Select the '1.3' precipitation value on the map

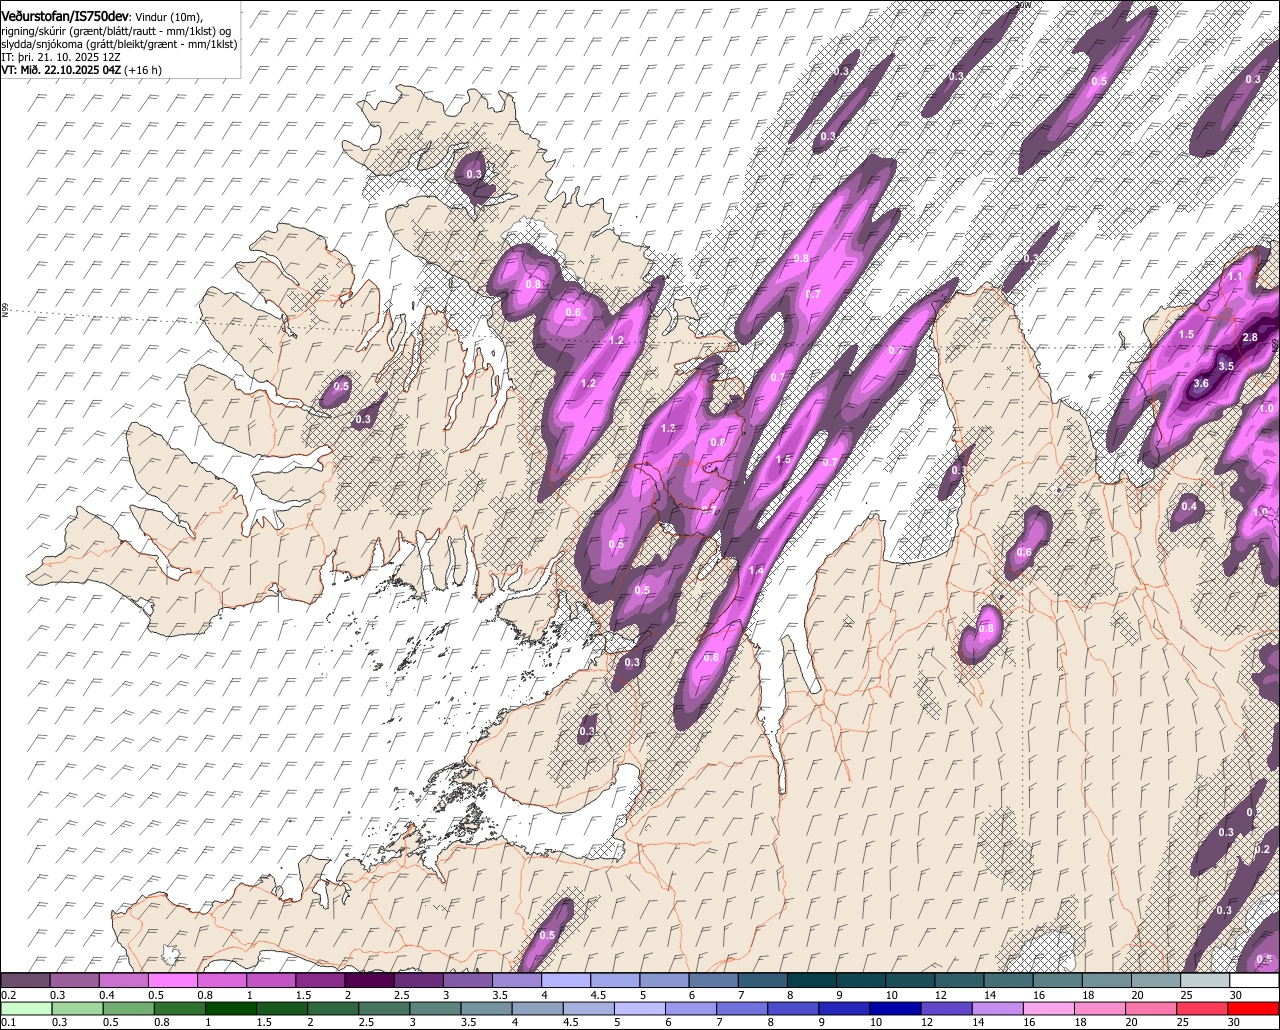[669, 428]
